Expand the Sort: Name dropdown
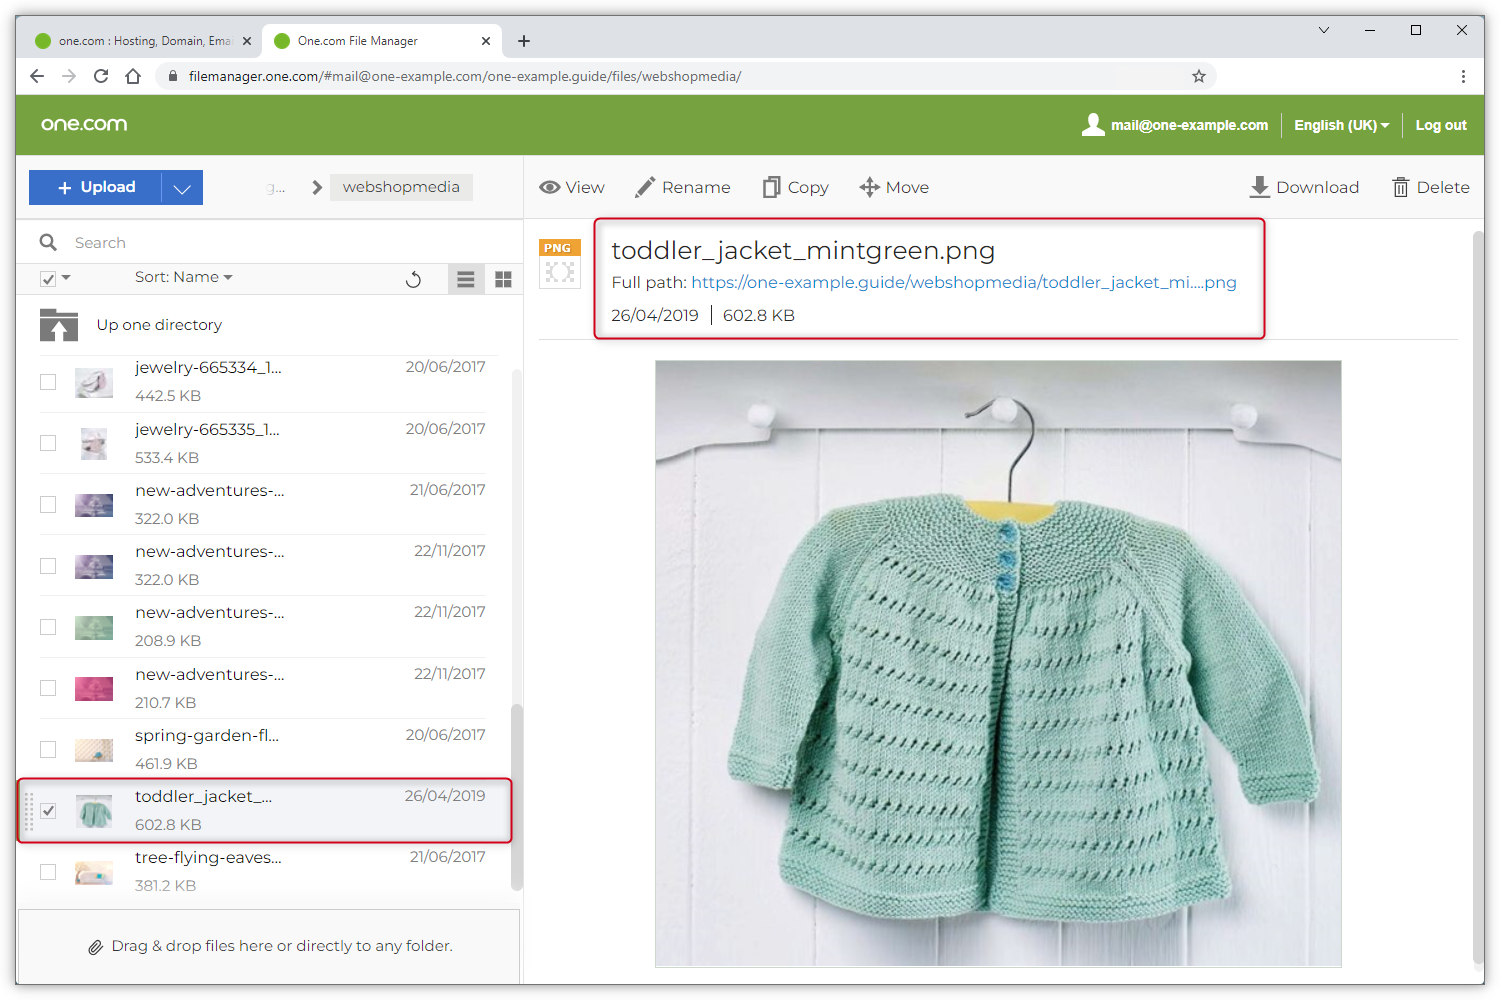Screen dimensions: 1500x1000 [x=183, y=277]
